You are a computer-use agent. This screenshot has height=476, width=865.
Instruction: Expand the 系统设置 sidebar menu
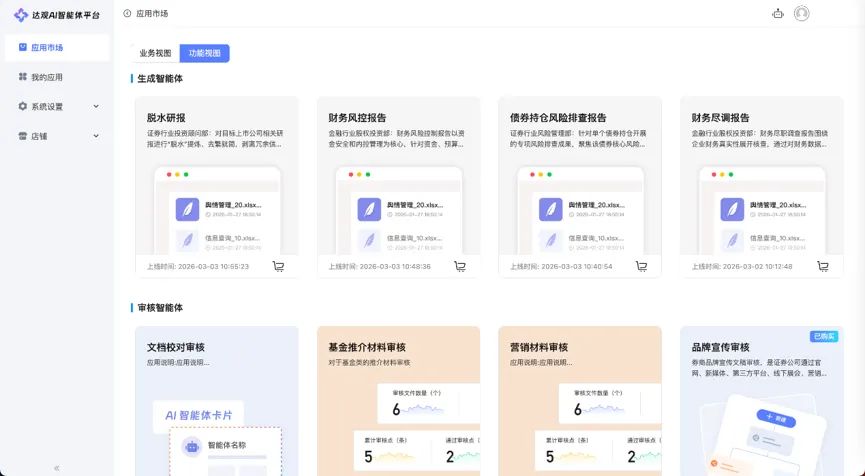click(x=57, y=106)
